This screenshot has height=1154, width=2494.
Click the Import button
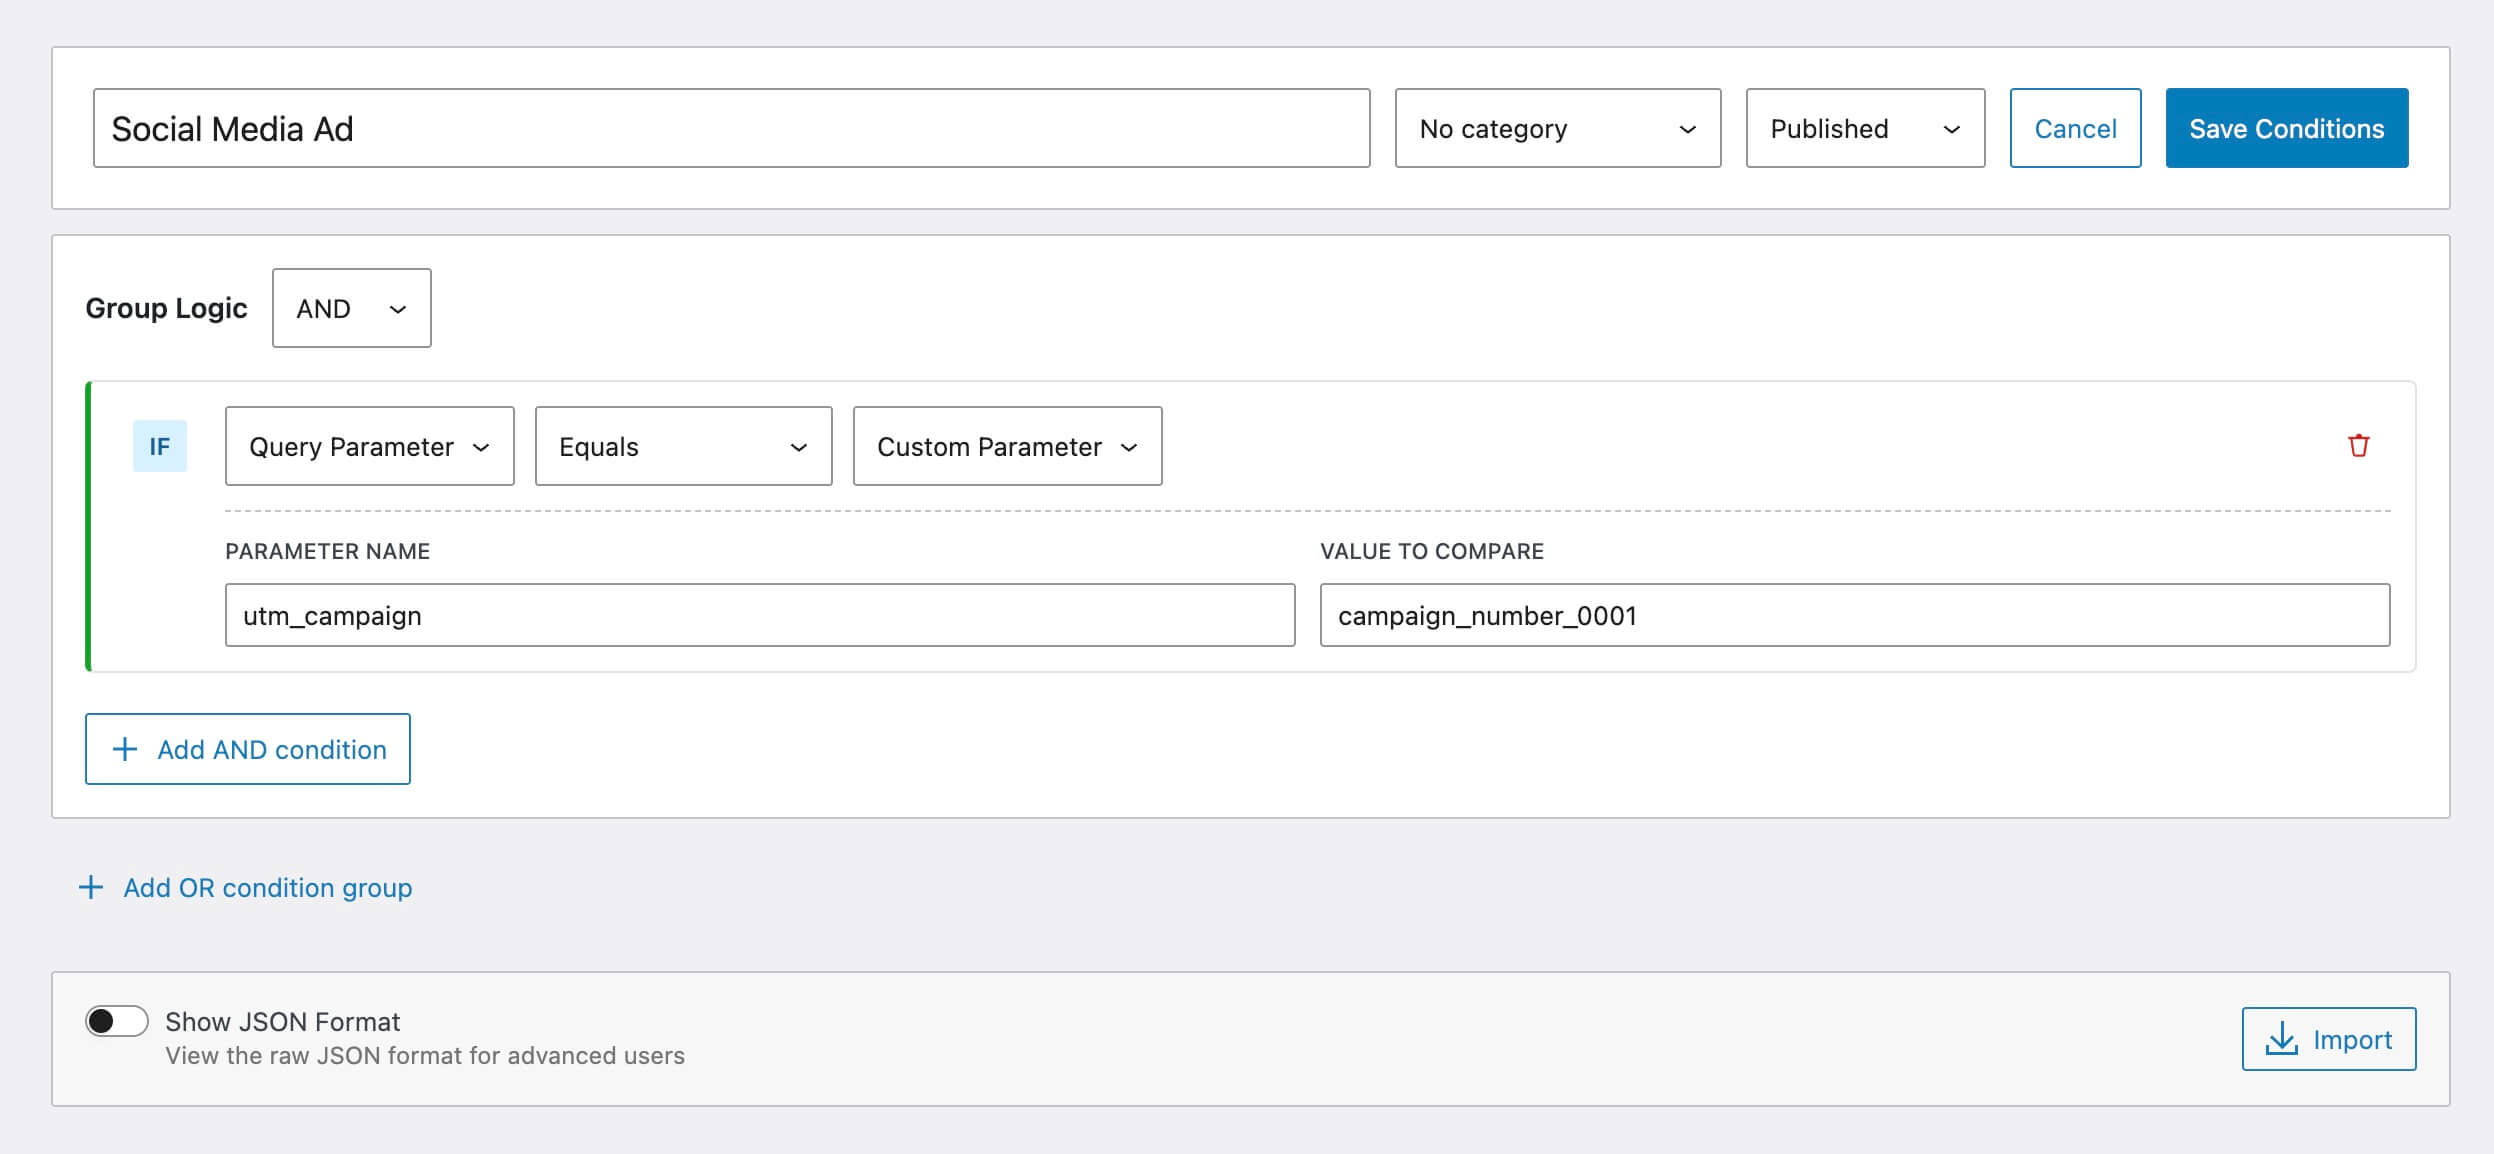coord(2329,1038)
